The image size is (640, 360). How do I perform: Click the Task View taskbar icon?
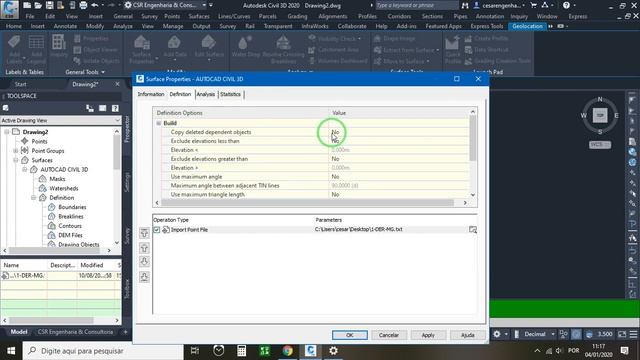[x=195, y=351]
